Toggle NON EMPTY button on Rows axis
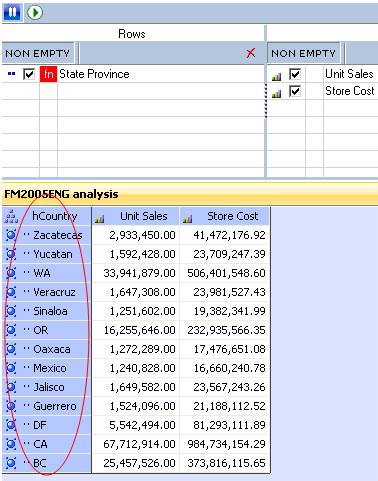This screenshot has height=481, width=378. (38, 53)
